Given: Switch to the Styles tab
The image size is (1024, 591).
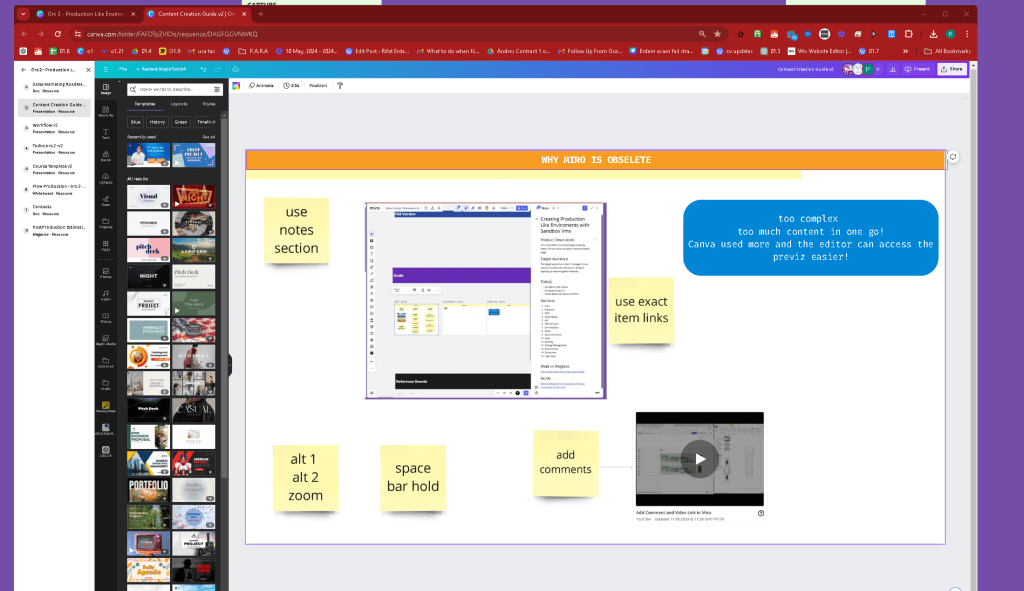Looking at the screenshot, I should [209, 104].
